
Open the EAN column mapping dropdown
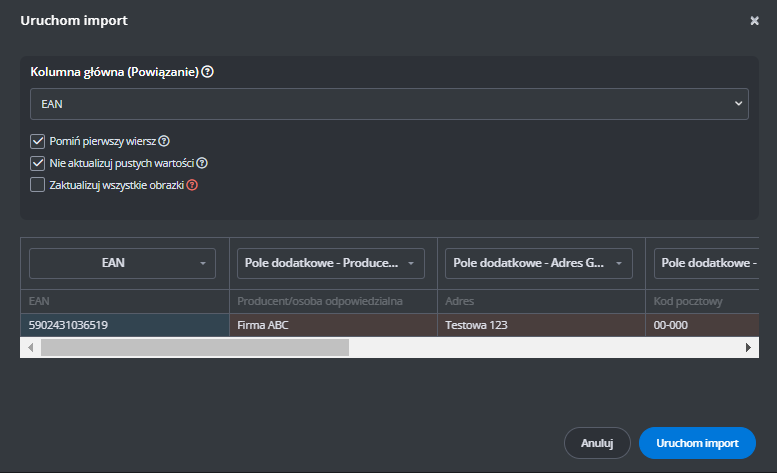tap(124, 263)
